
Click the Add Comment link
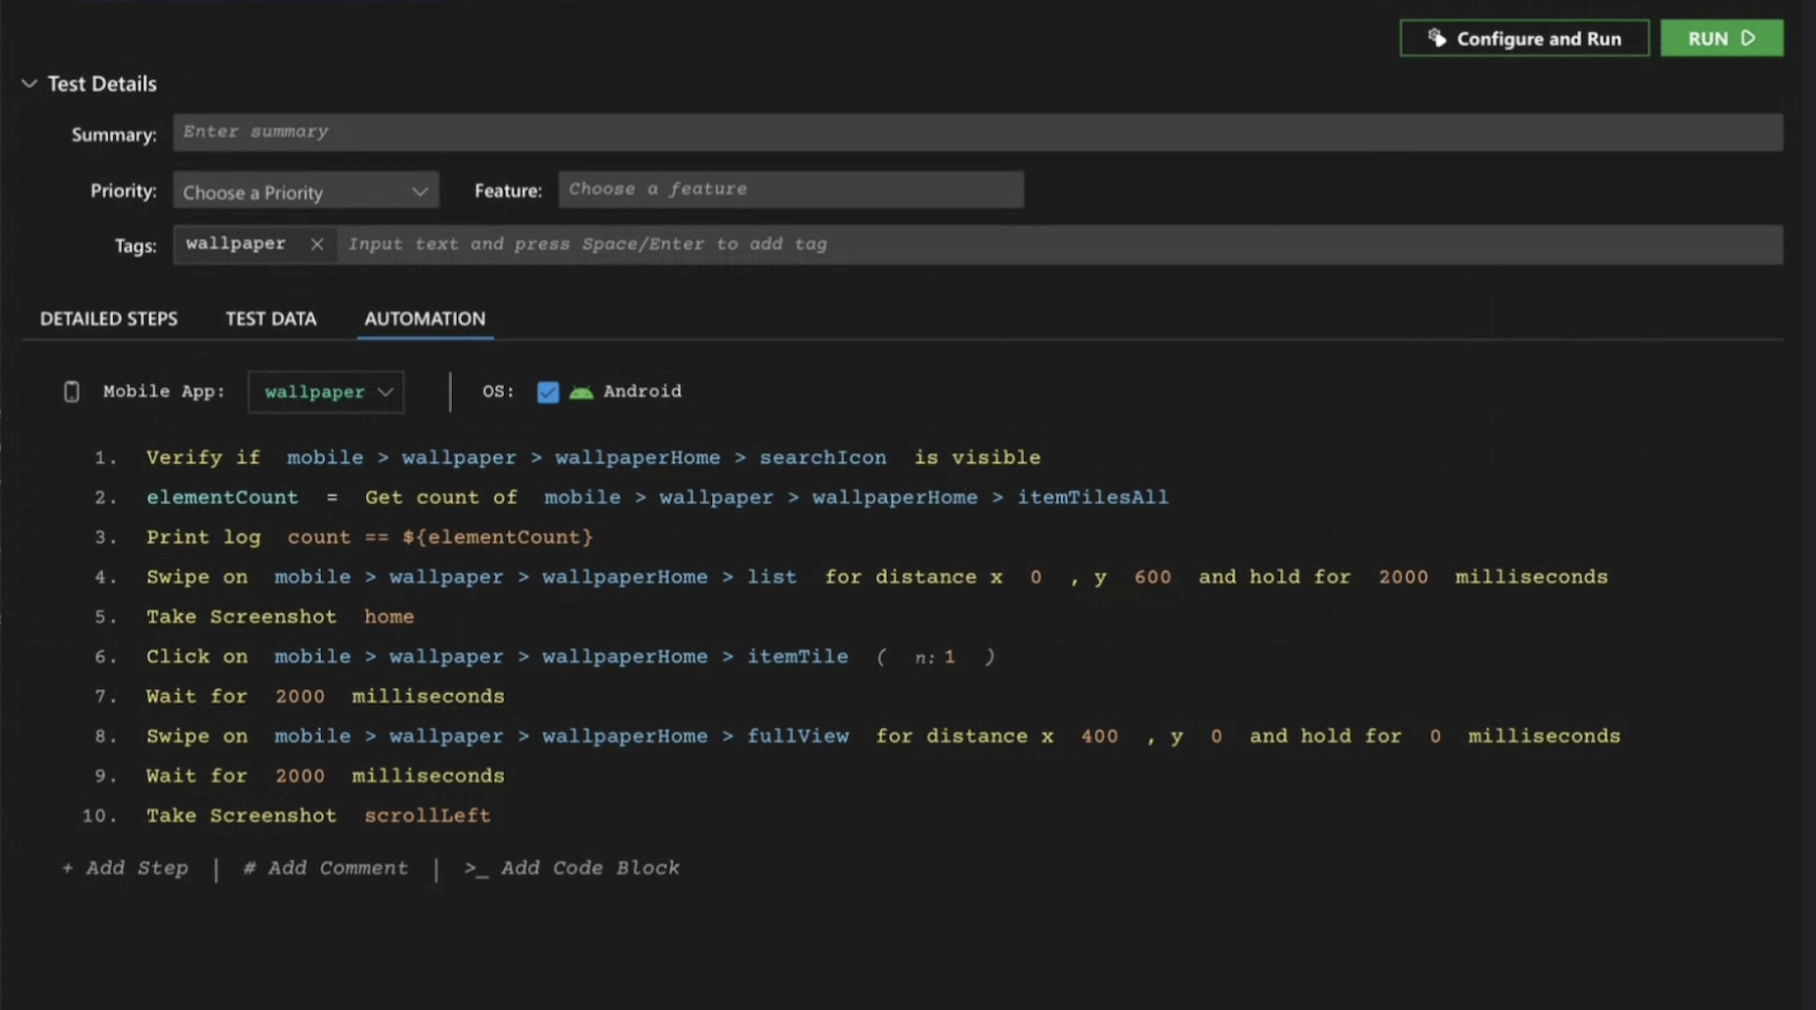pos(326,868)
